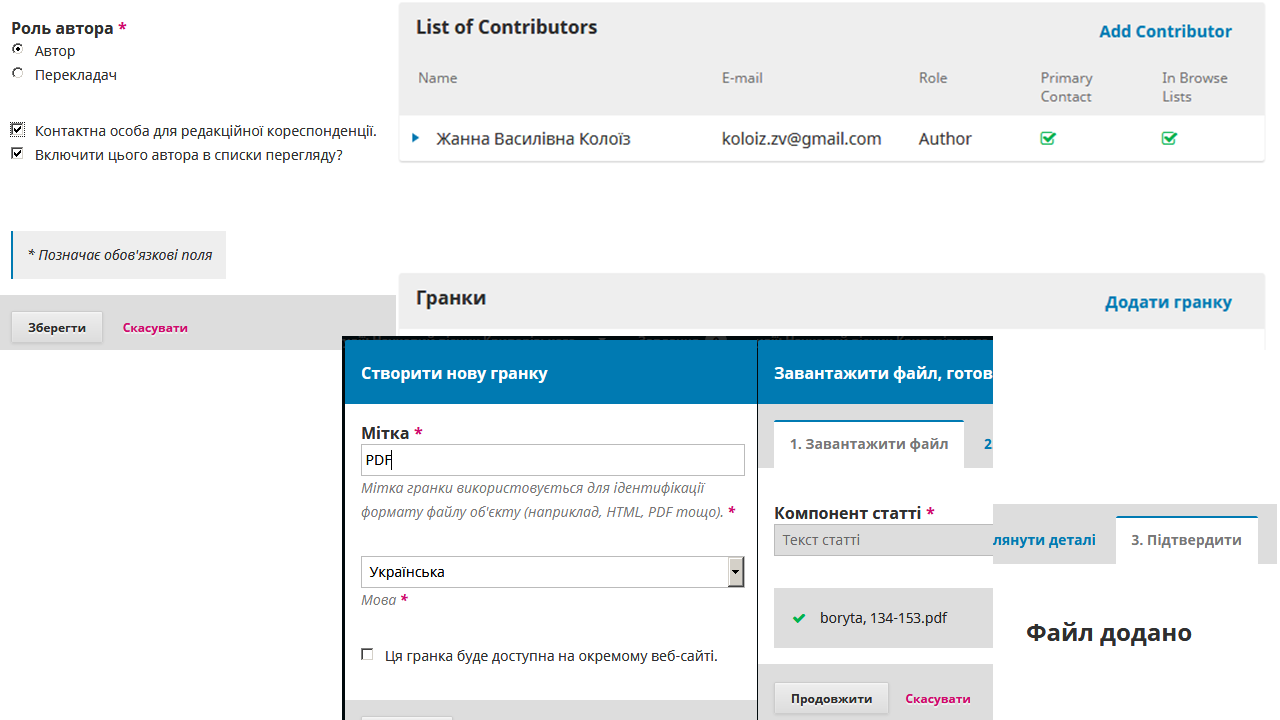Click the Primary Contact green check icon
This screenshot has height=720, width=1280.
click(1048, 139)
